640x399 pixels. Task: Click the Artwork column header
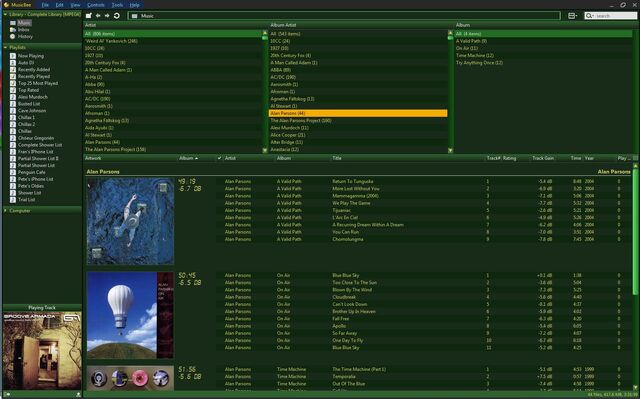coord(93,158)
